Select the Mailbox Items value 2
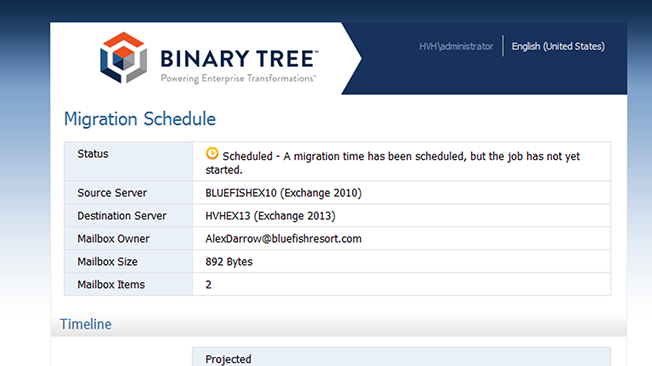Viewport: 652px width, 366px height. [x=208, y=284]
